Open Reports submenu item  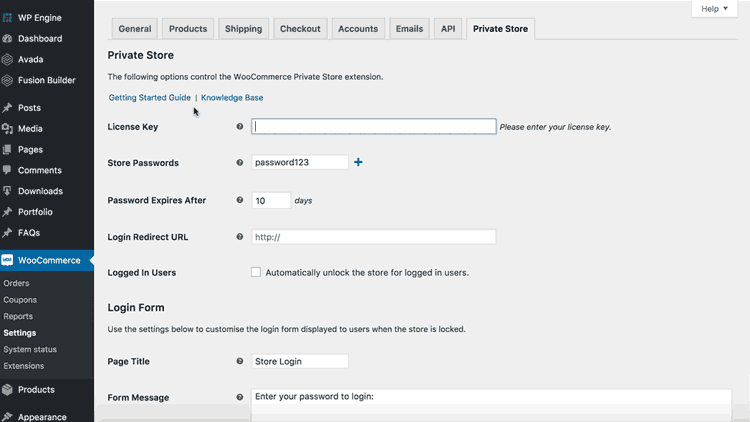point(18,316)
